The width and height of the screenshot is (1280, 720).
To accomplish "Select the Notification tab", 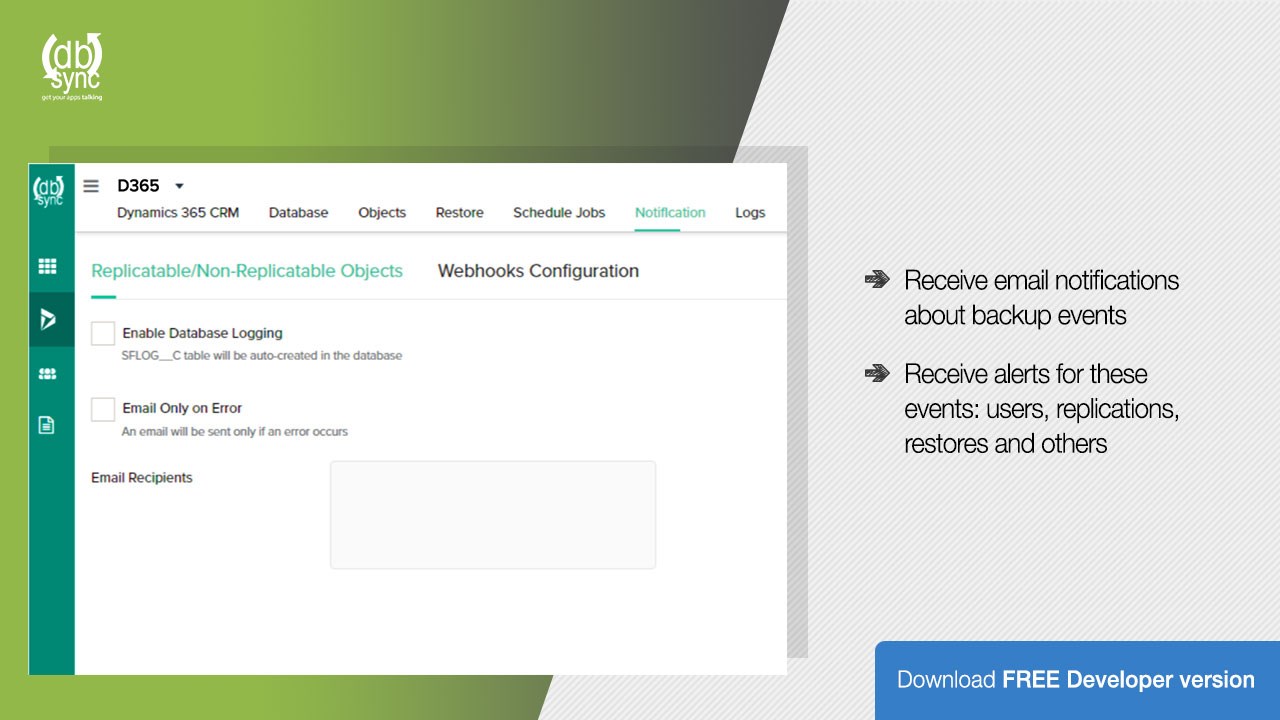I will [x=670, y=213].
